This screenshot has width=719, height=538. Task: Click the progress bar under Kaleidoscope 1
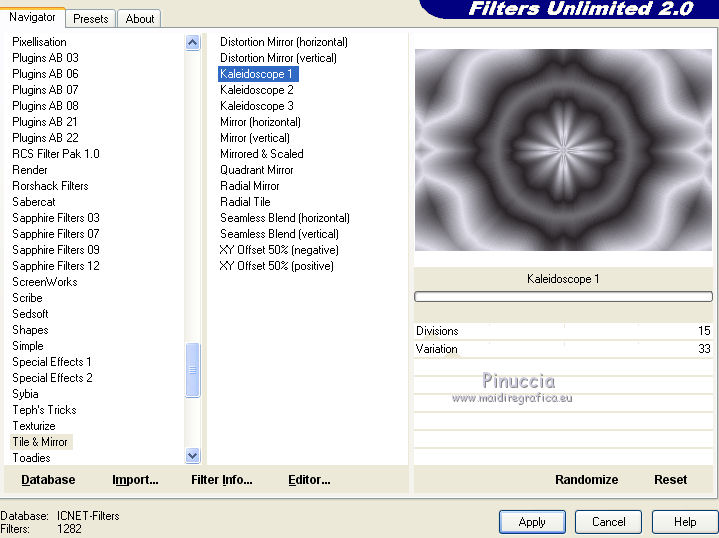[563, 297]
